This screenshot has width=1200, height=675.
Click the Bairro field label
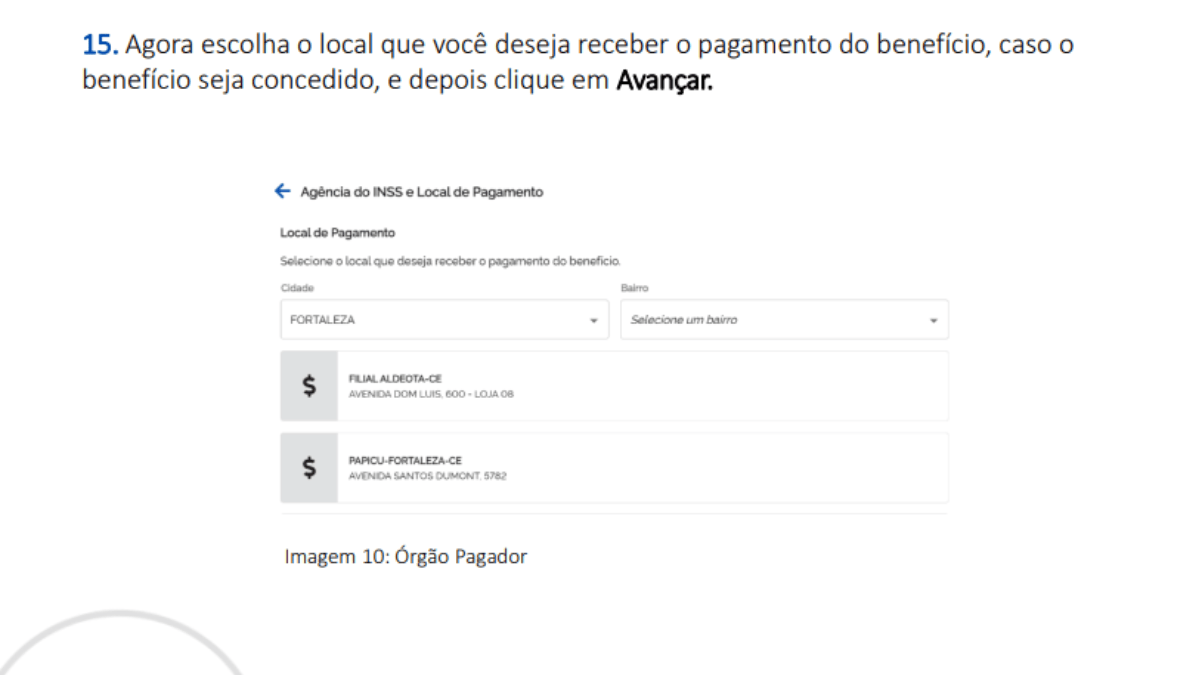[635, 287]
